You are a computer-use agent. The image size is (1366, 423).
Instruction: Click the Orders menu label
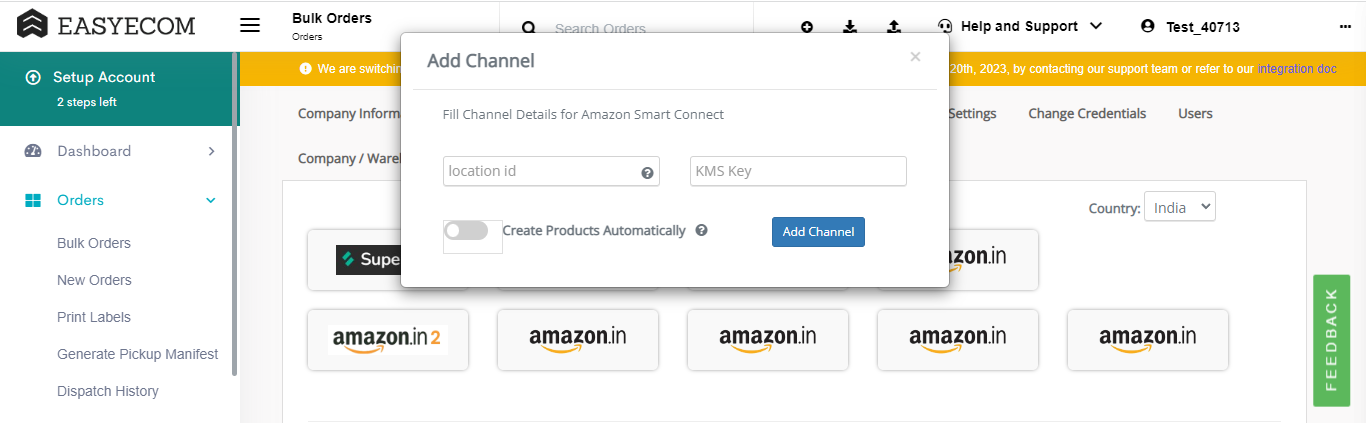coord(80,200)
